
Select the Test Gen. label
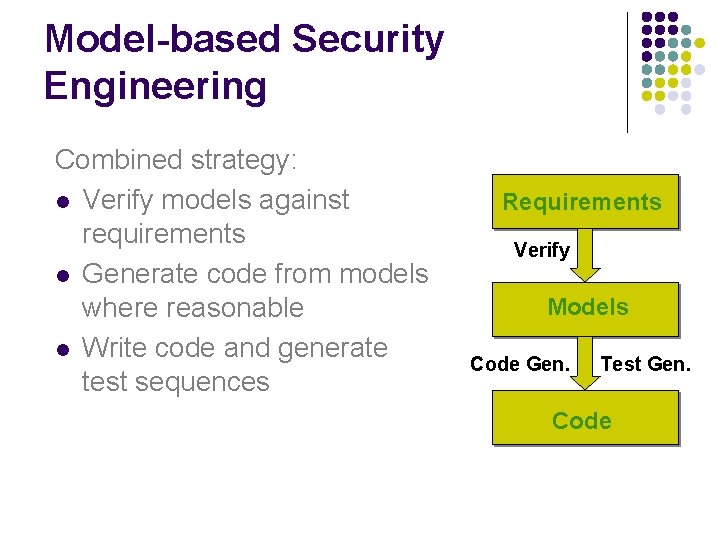tap(645, 364)
